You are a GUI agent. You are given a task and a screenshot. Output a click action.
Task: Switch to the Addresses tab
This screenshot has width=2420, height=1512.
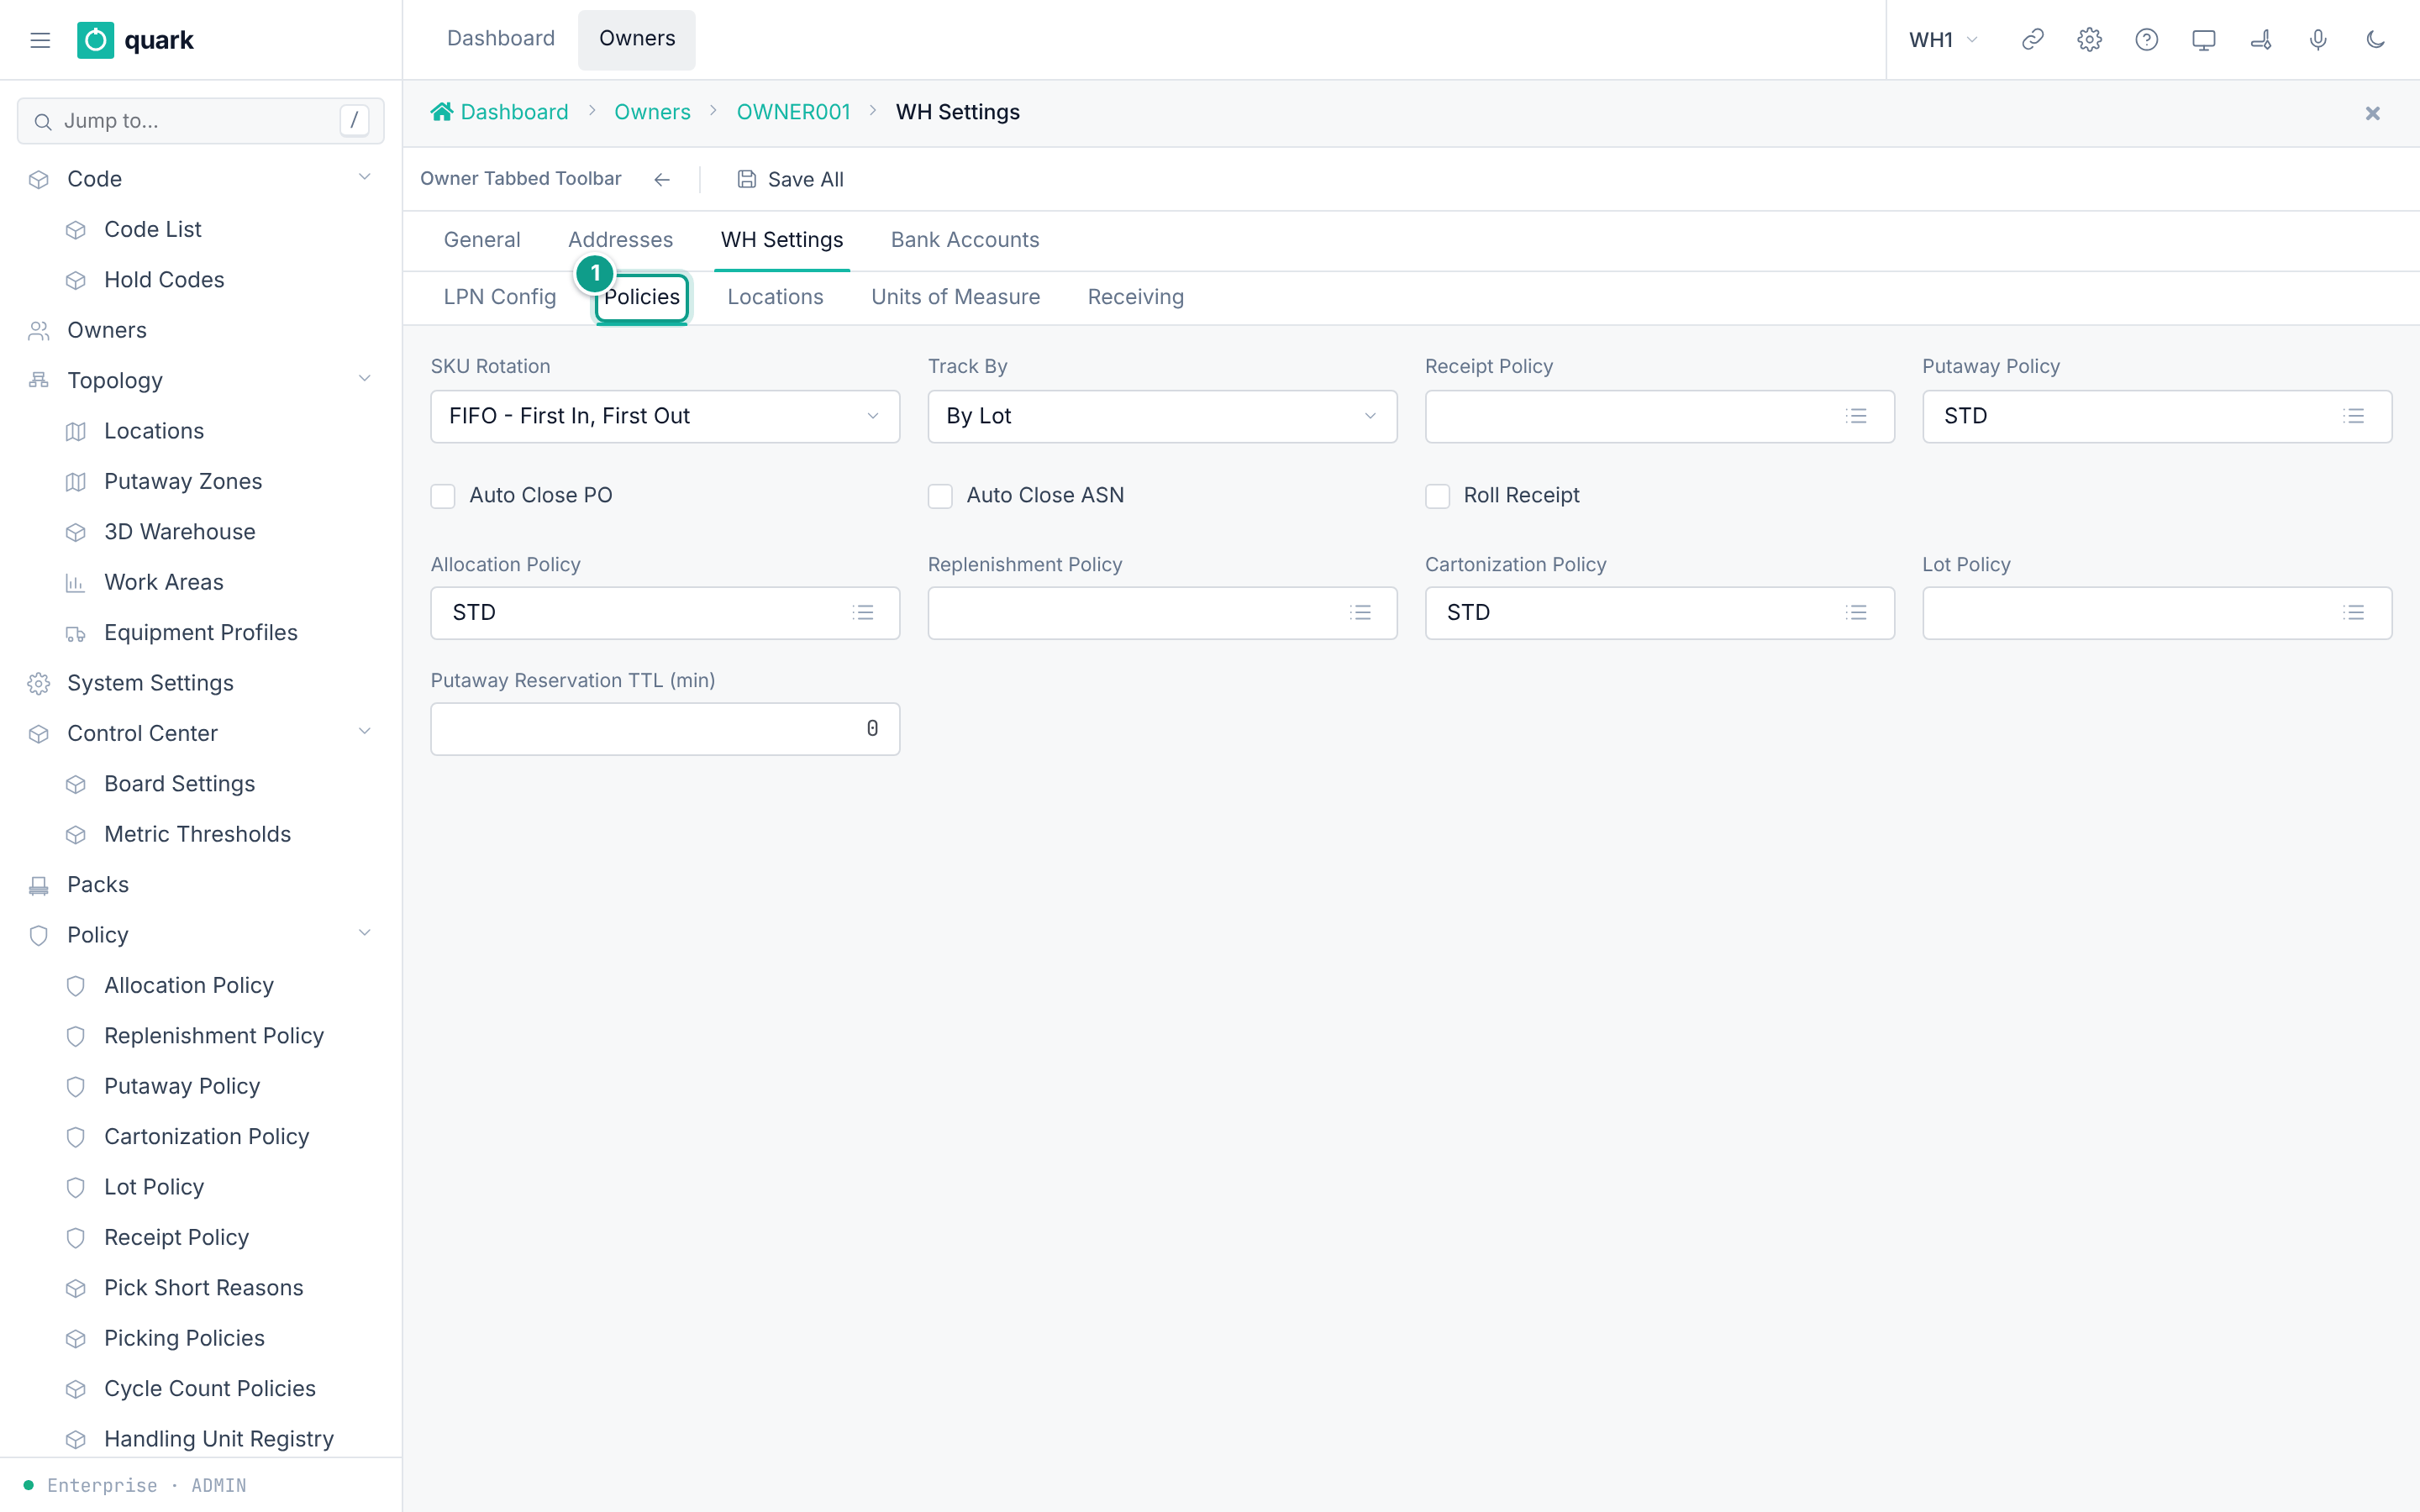tap(620, 240)
